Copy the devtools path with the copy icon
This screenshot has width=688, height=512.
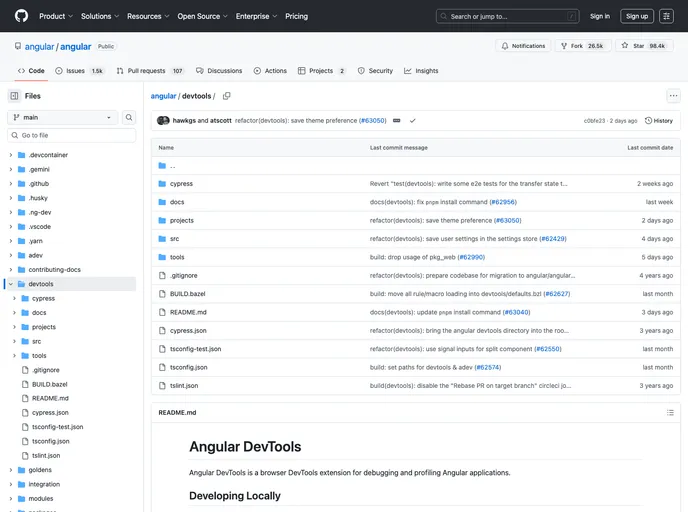pyautogui.click(x=226, y=96)
